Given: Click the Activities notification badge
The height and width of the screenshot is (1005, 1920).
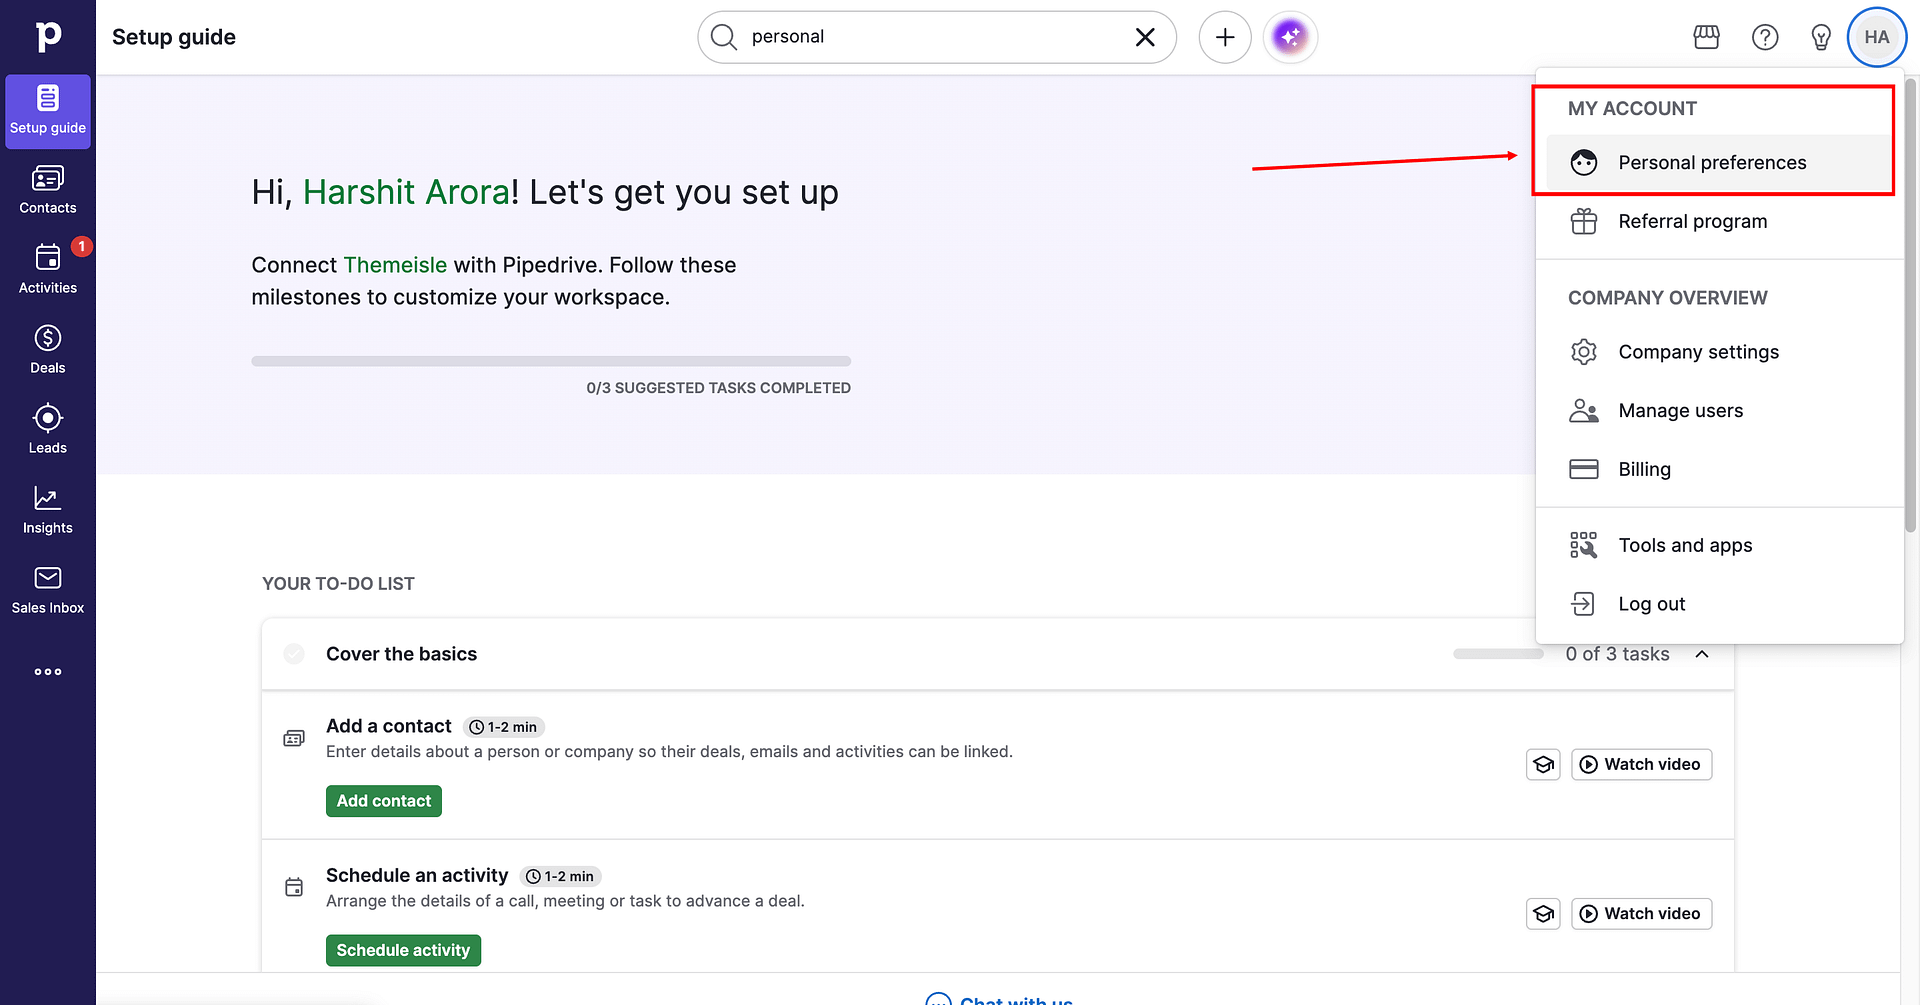Looking at the screenshot, I should coord(82,246).
